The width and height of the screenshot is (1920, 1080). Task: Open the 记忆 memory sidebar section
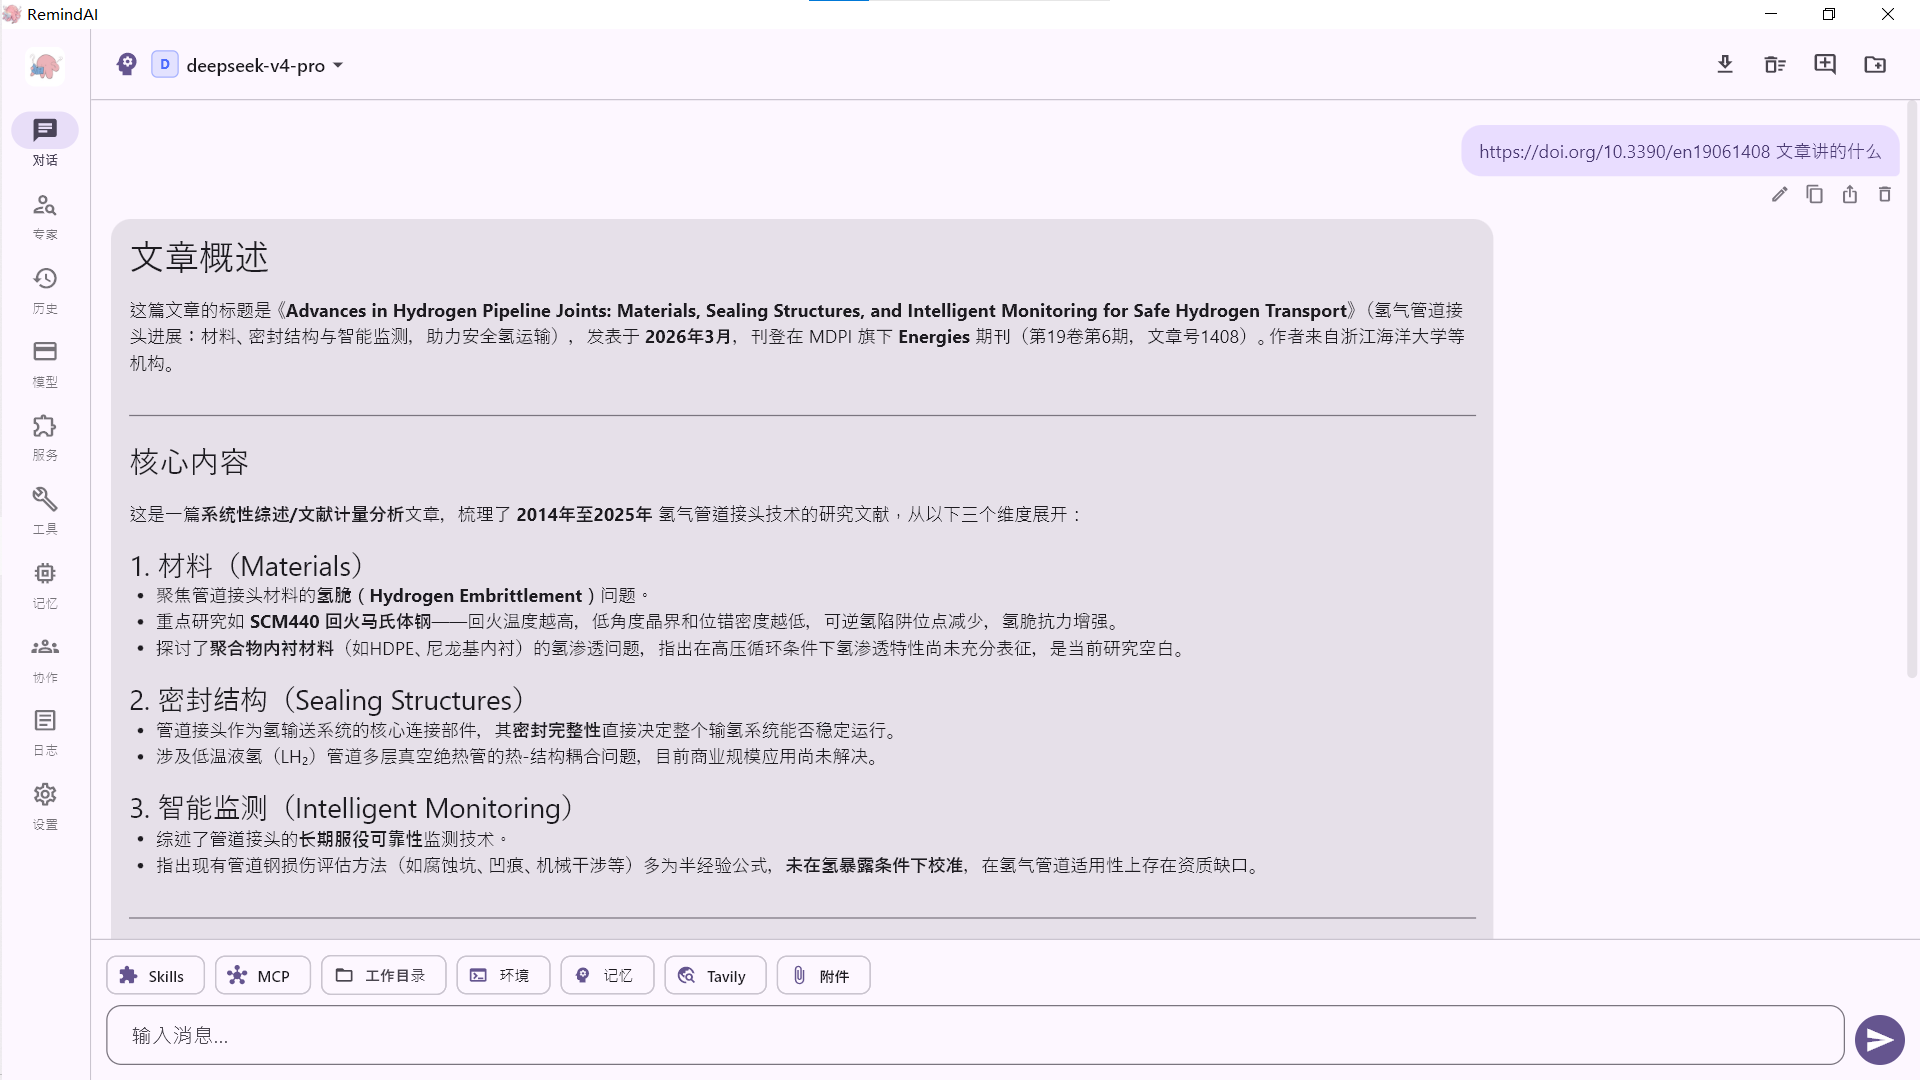[x=45, y=585]
